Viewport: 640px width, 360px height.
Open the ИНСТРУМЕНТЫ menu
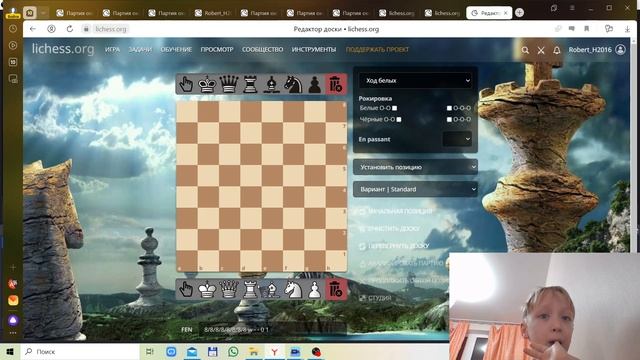click(314, 49)
